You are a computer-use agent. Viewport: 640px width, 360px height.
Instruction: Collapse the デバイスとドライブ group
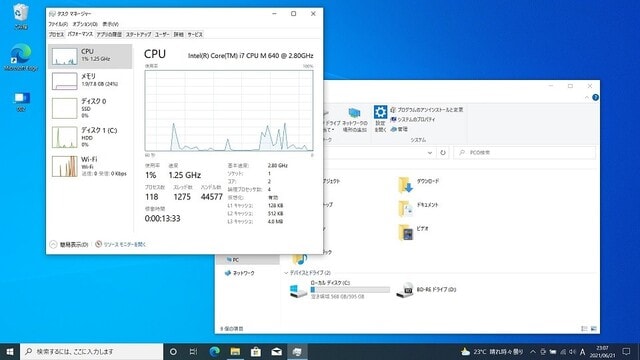click(286, 273)
